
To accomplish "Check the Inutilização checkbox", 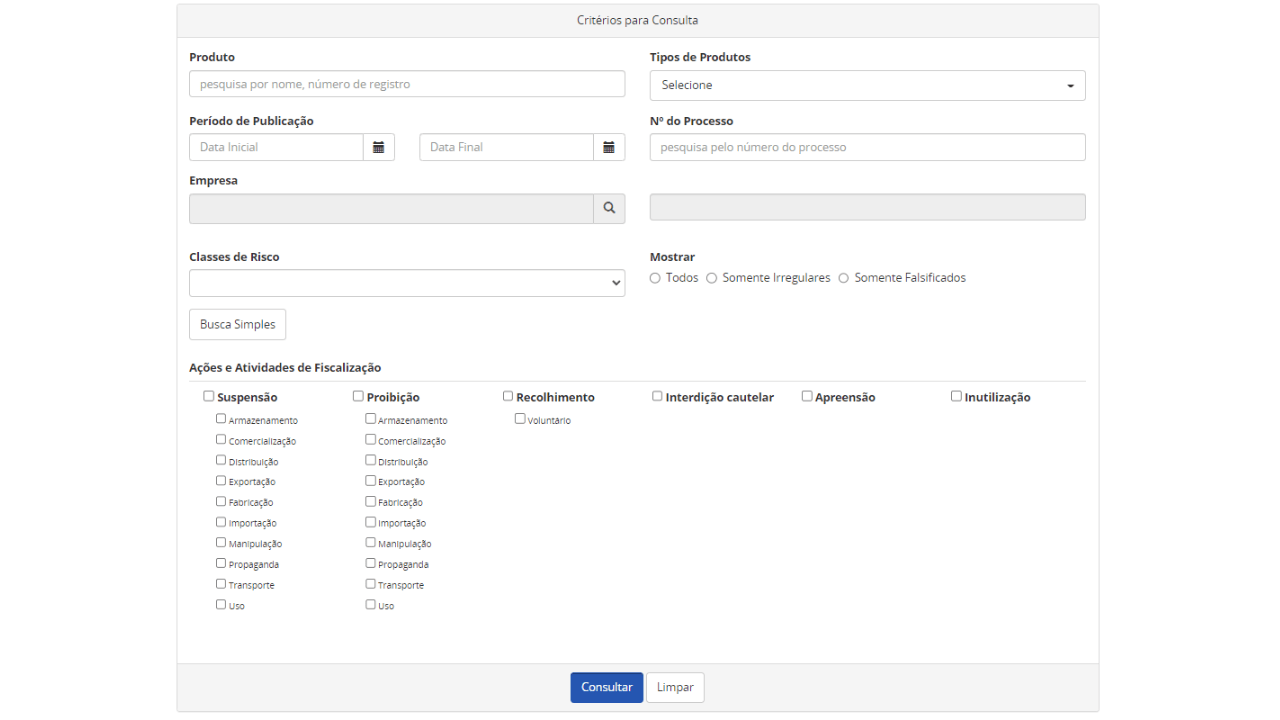I will pyautogui.click(x=956, y=396).
